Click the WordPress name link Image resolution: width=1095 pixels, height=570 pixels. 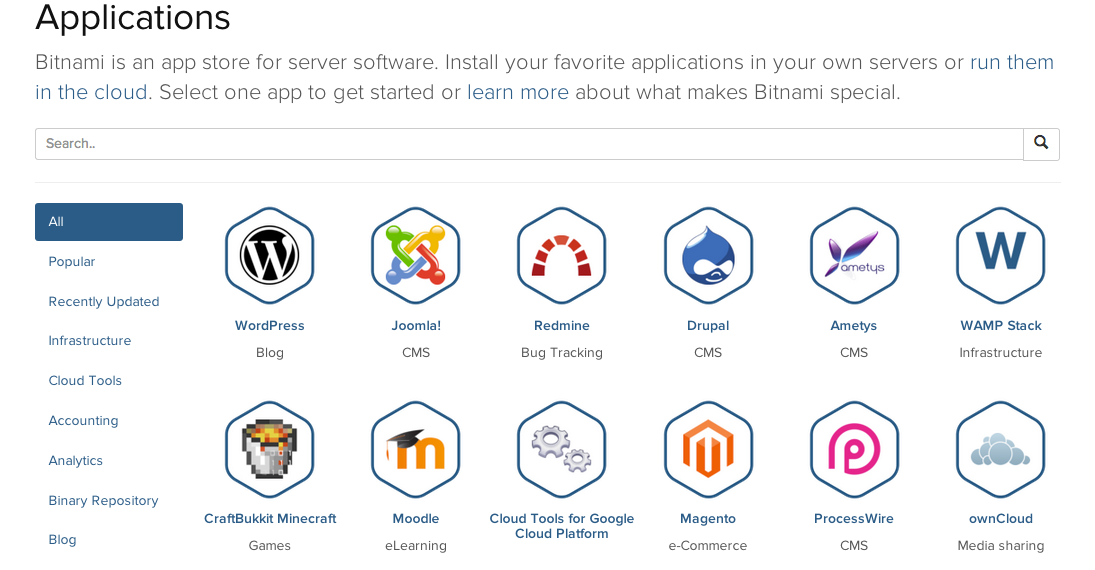[270, 326]
